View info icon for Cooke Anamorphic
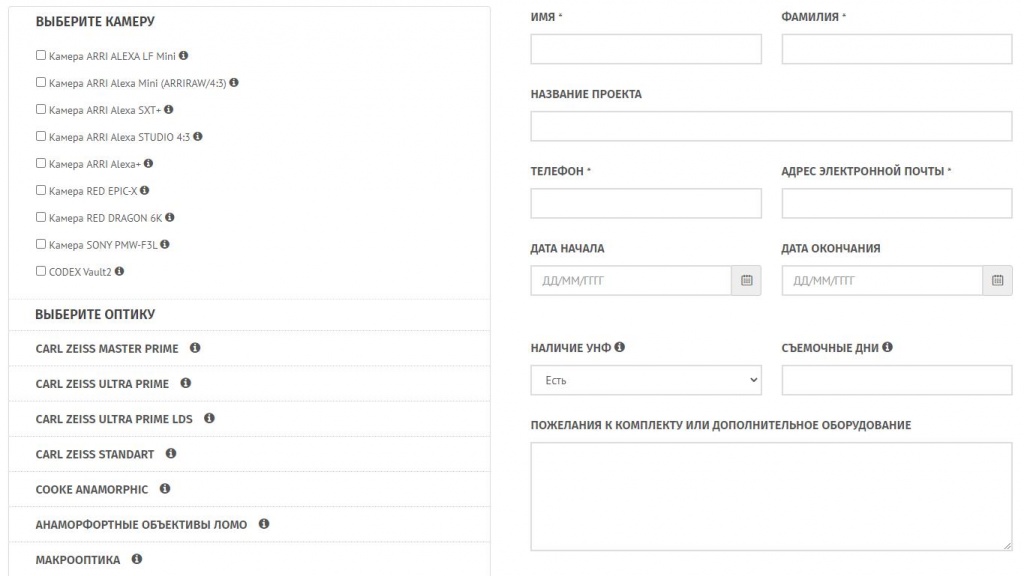This screenshot has width=1024, height=576. pyautogui.click(x=165, y=488)
